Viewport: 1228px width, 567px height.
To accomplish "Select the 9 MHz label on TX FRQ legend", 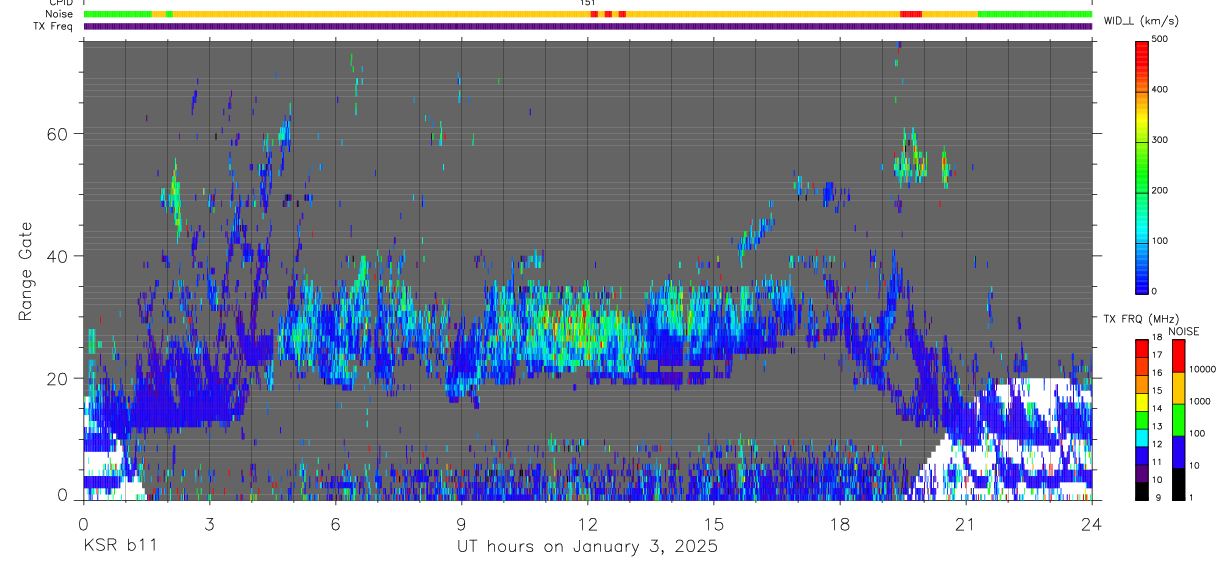I will tap(1156, 497).
